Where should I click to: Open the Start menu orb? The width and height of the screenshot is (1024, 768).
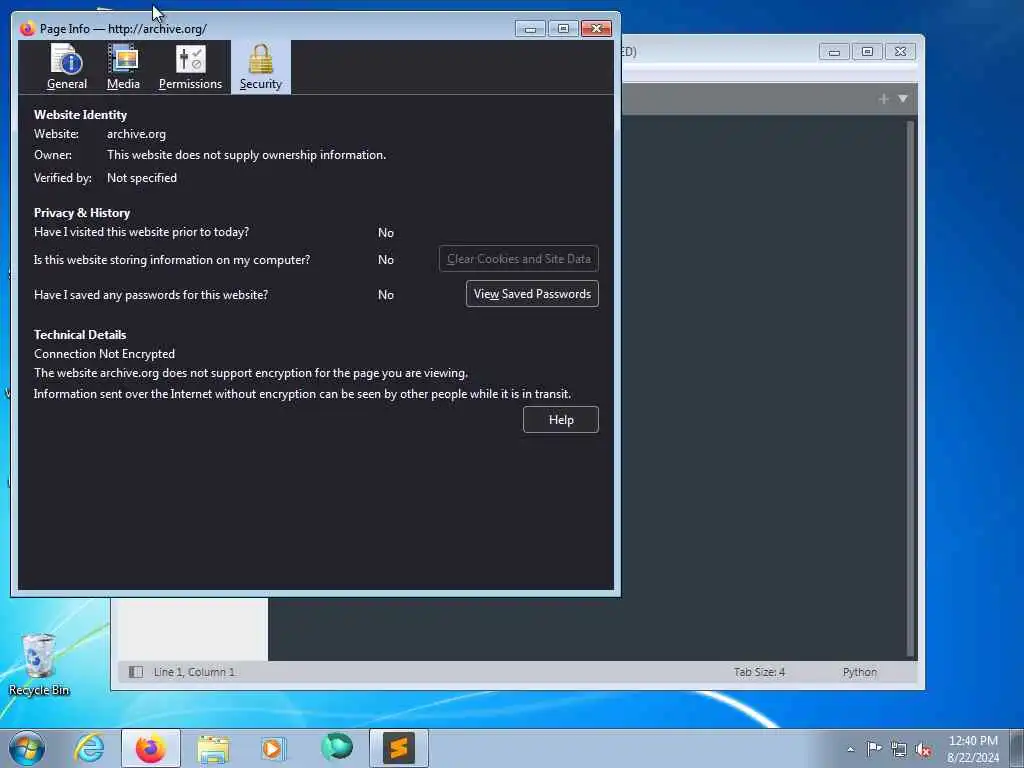[27, 748]
